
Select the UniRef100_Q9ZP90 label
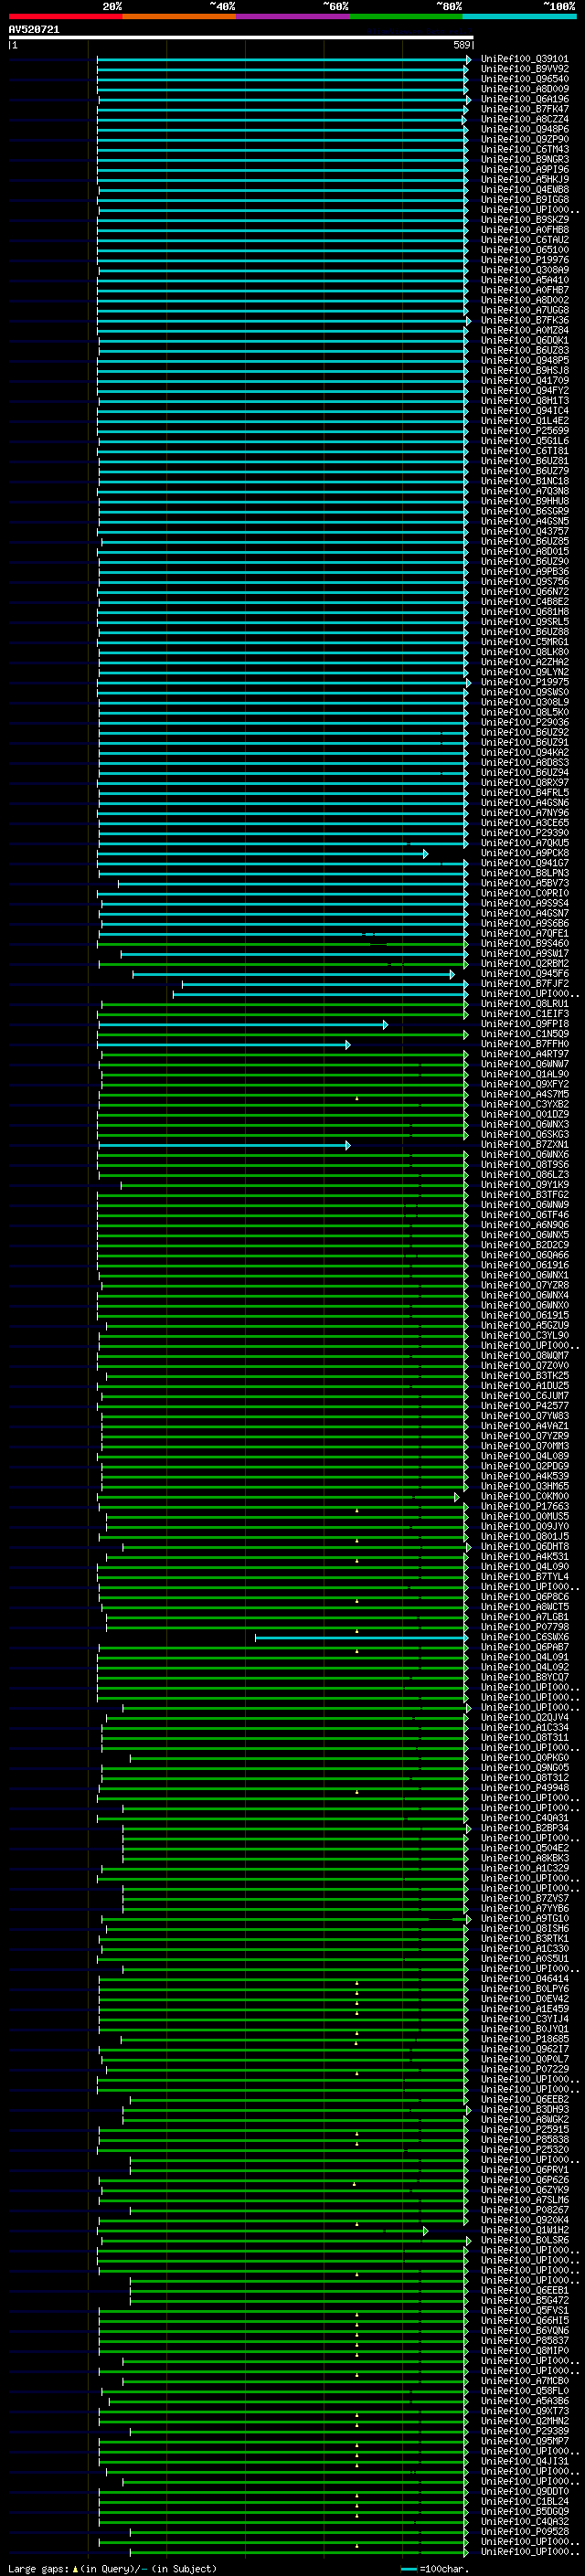point(525,140)
